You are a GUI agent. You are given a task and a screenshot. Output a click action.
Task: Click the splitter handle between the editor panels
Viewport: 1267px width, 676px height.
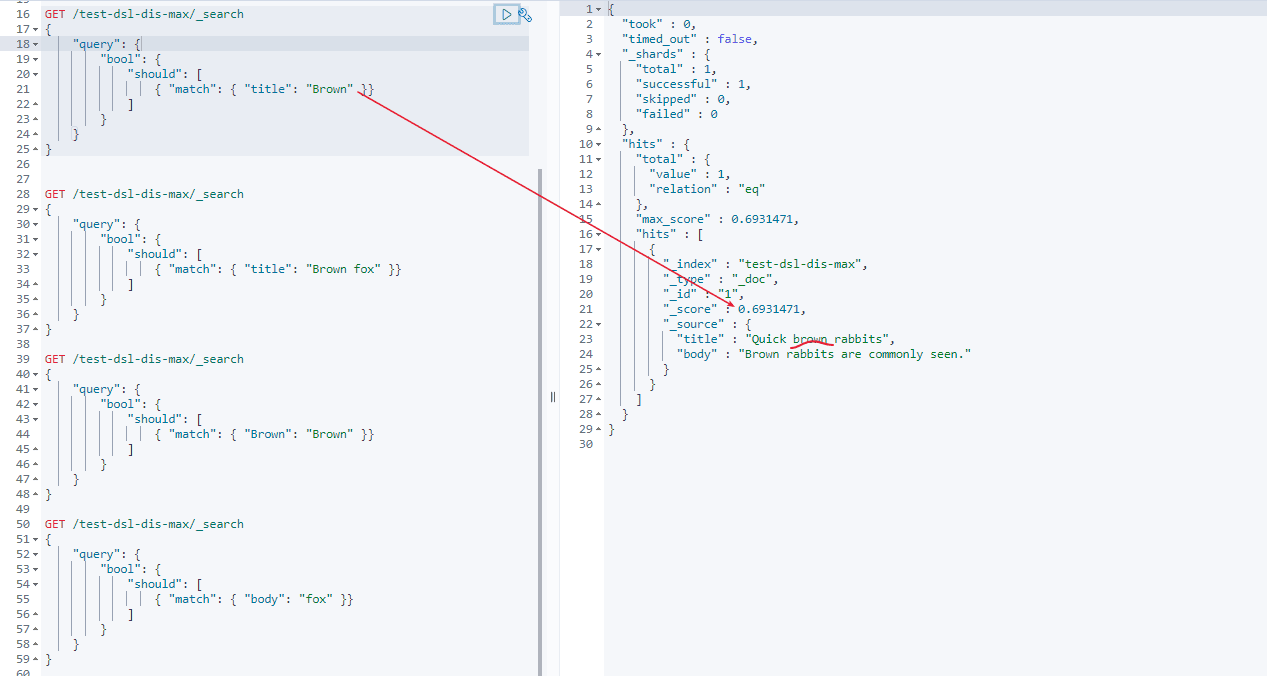click(x=552, y=397)
